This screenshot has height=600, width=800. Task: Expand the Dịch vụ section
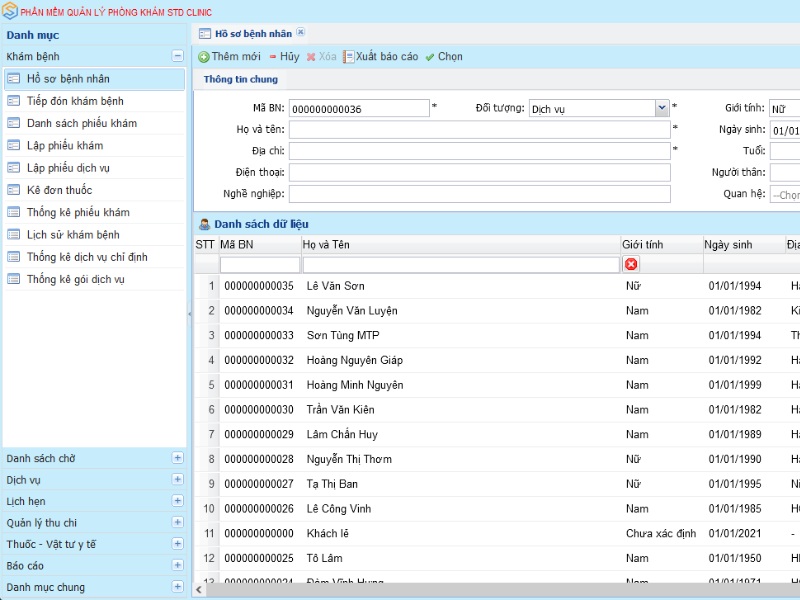point(178,479)
